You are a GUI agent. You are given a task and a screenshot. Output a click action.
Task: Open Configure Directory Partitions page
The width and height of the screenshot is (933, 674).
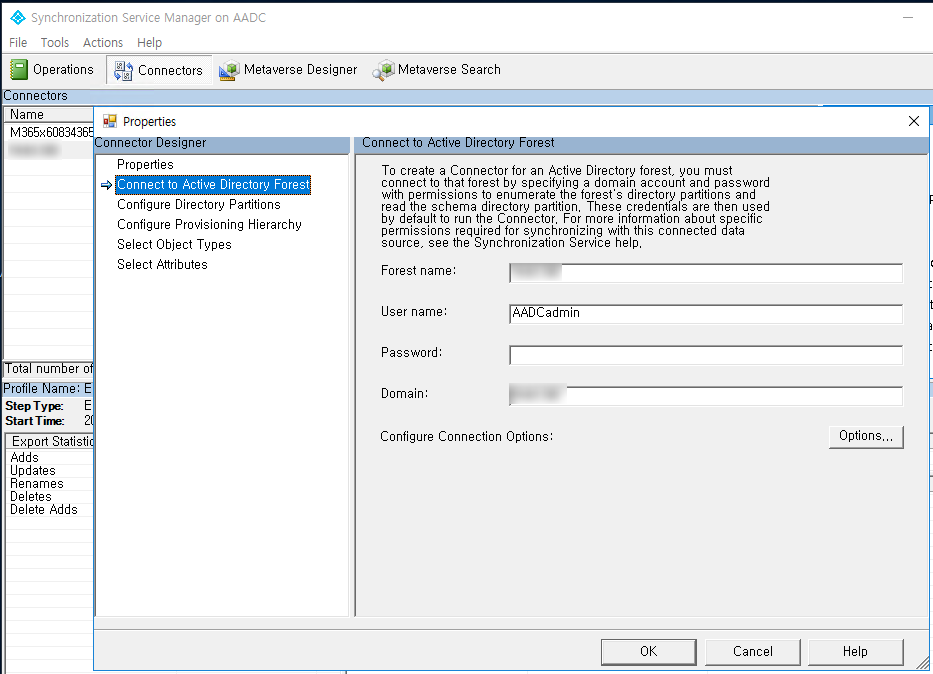click(199, 205)
